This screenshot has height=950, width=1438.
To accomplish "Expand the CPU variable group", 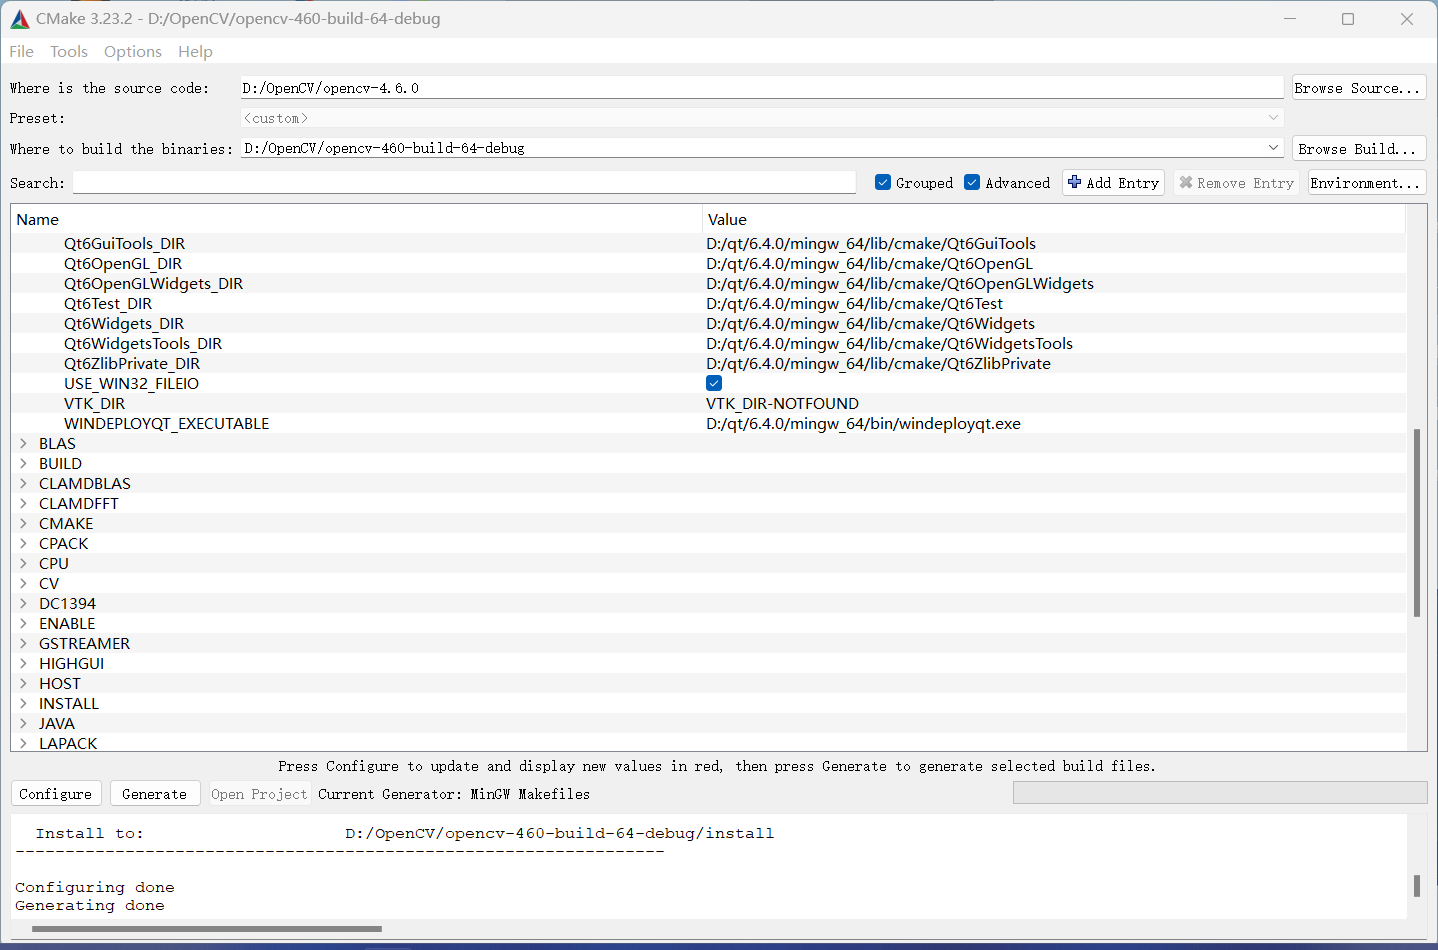I will (23, 563).
